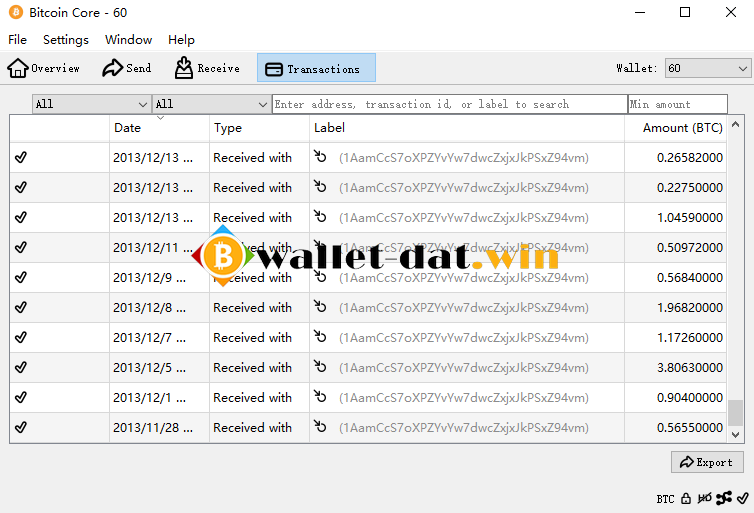Click the synced checkmark status icon
Image resolution: width=754 pixels, height=513 pixels.
coord(742,498)
